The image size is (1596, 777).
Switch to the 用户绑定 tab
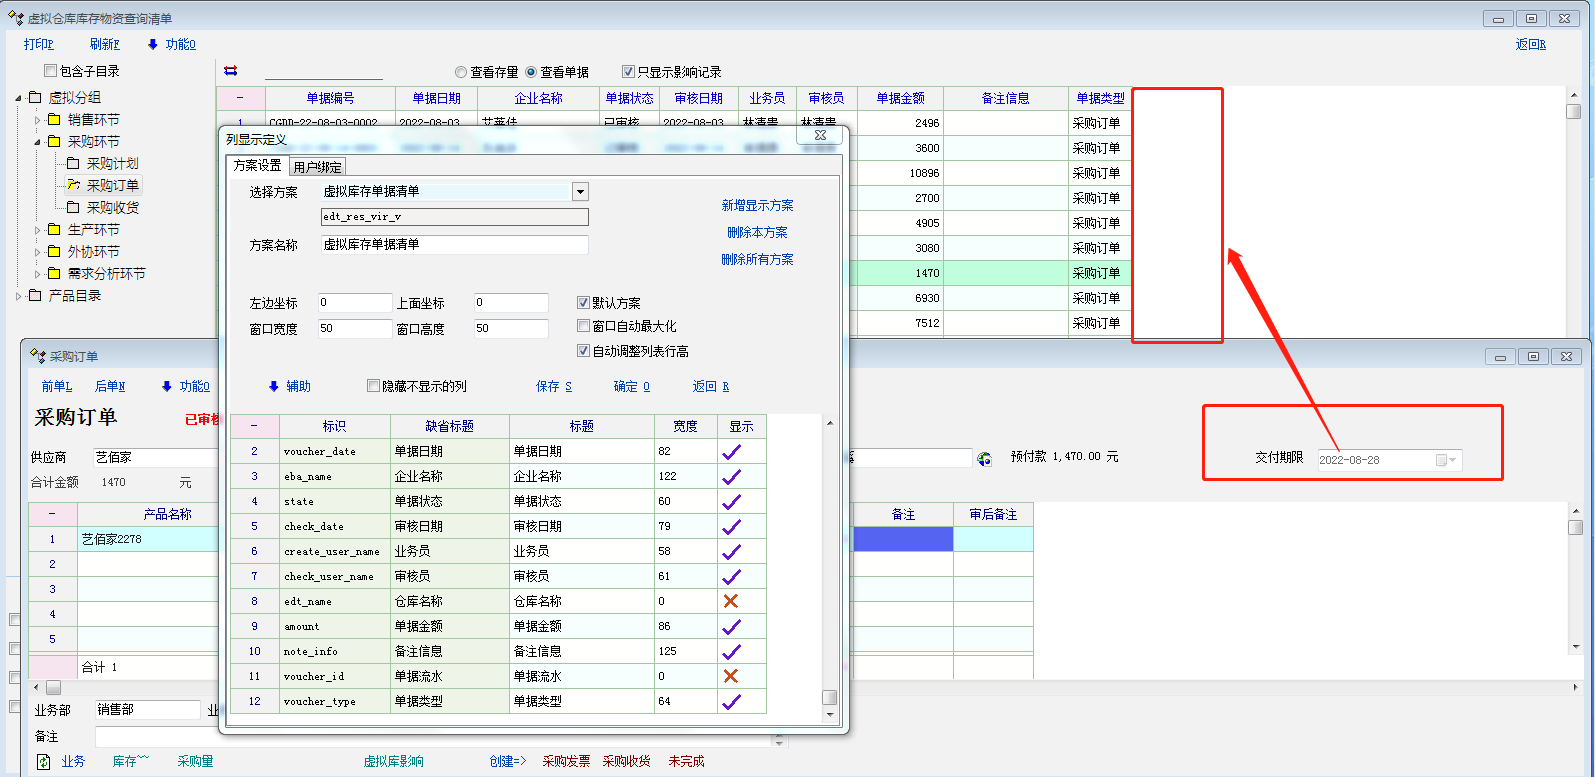(x=317, y=167)
